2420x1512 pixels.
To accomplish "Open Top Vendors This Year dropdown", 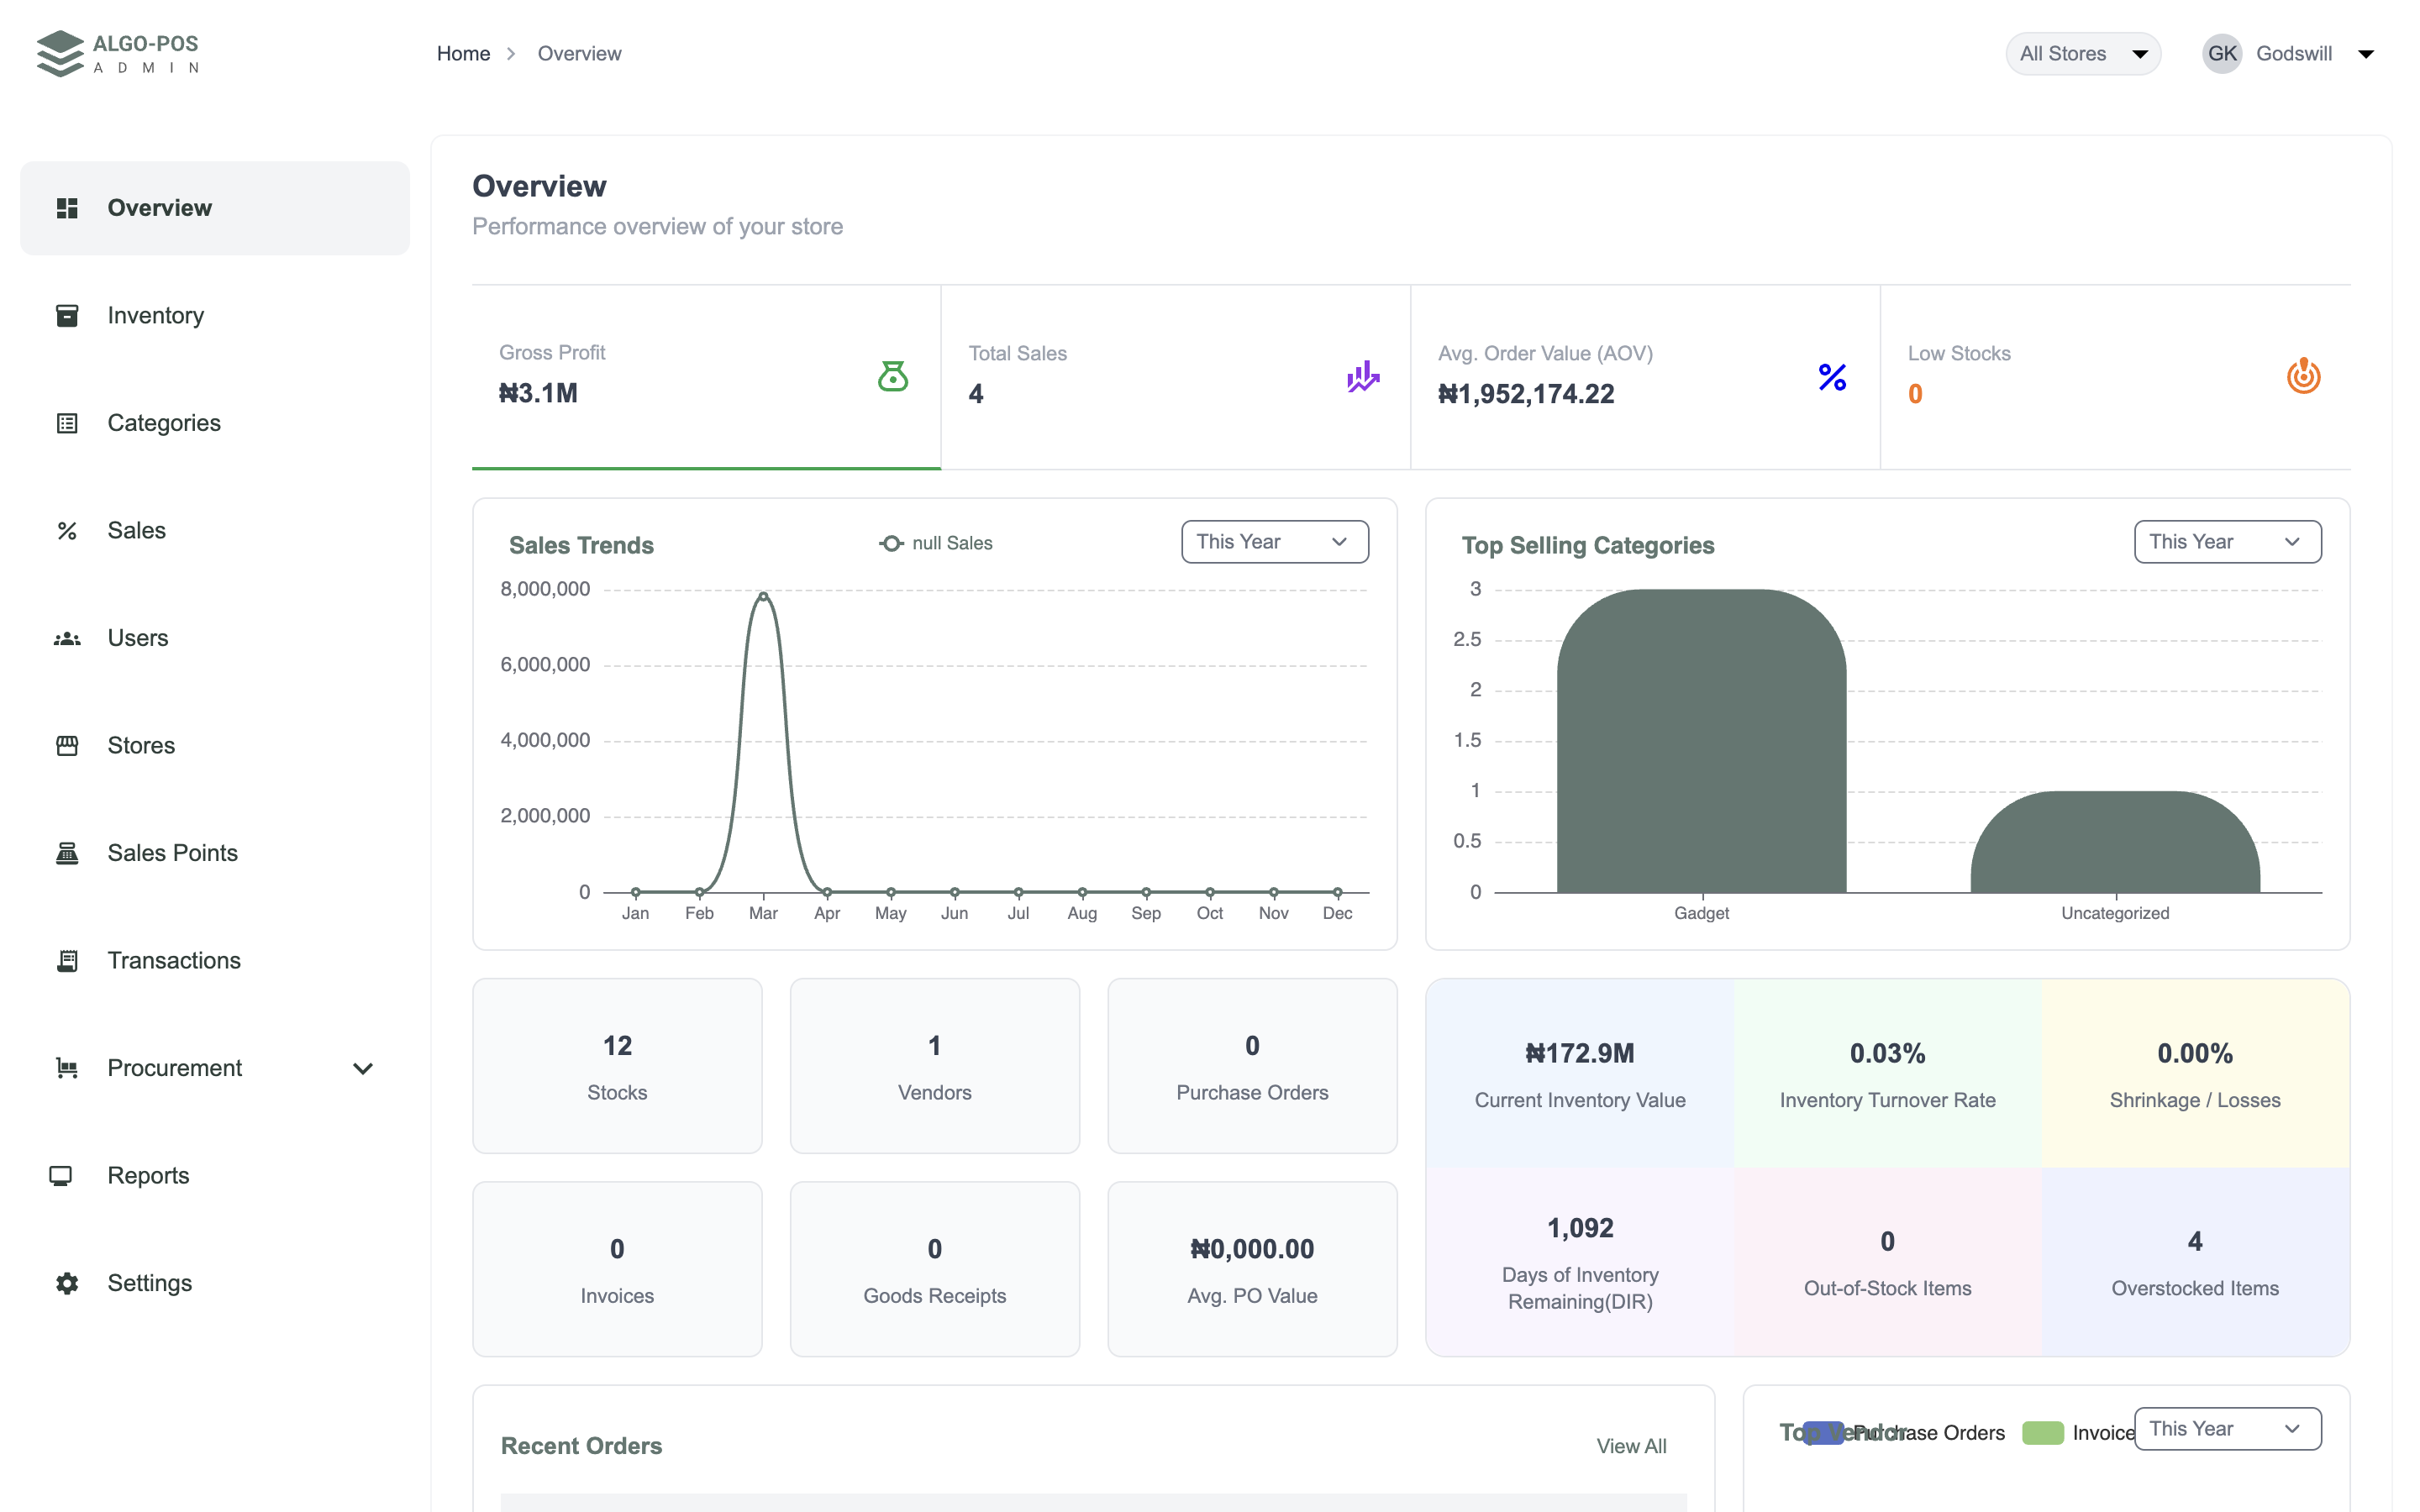I will point(2227,1429).
